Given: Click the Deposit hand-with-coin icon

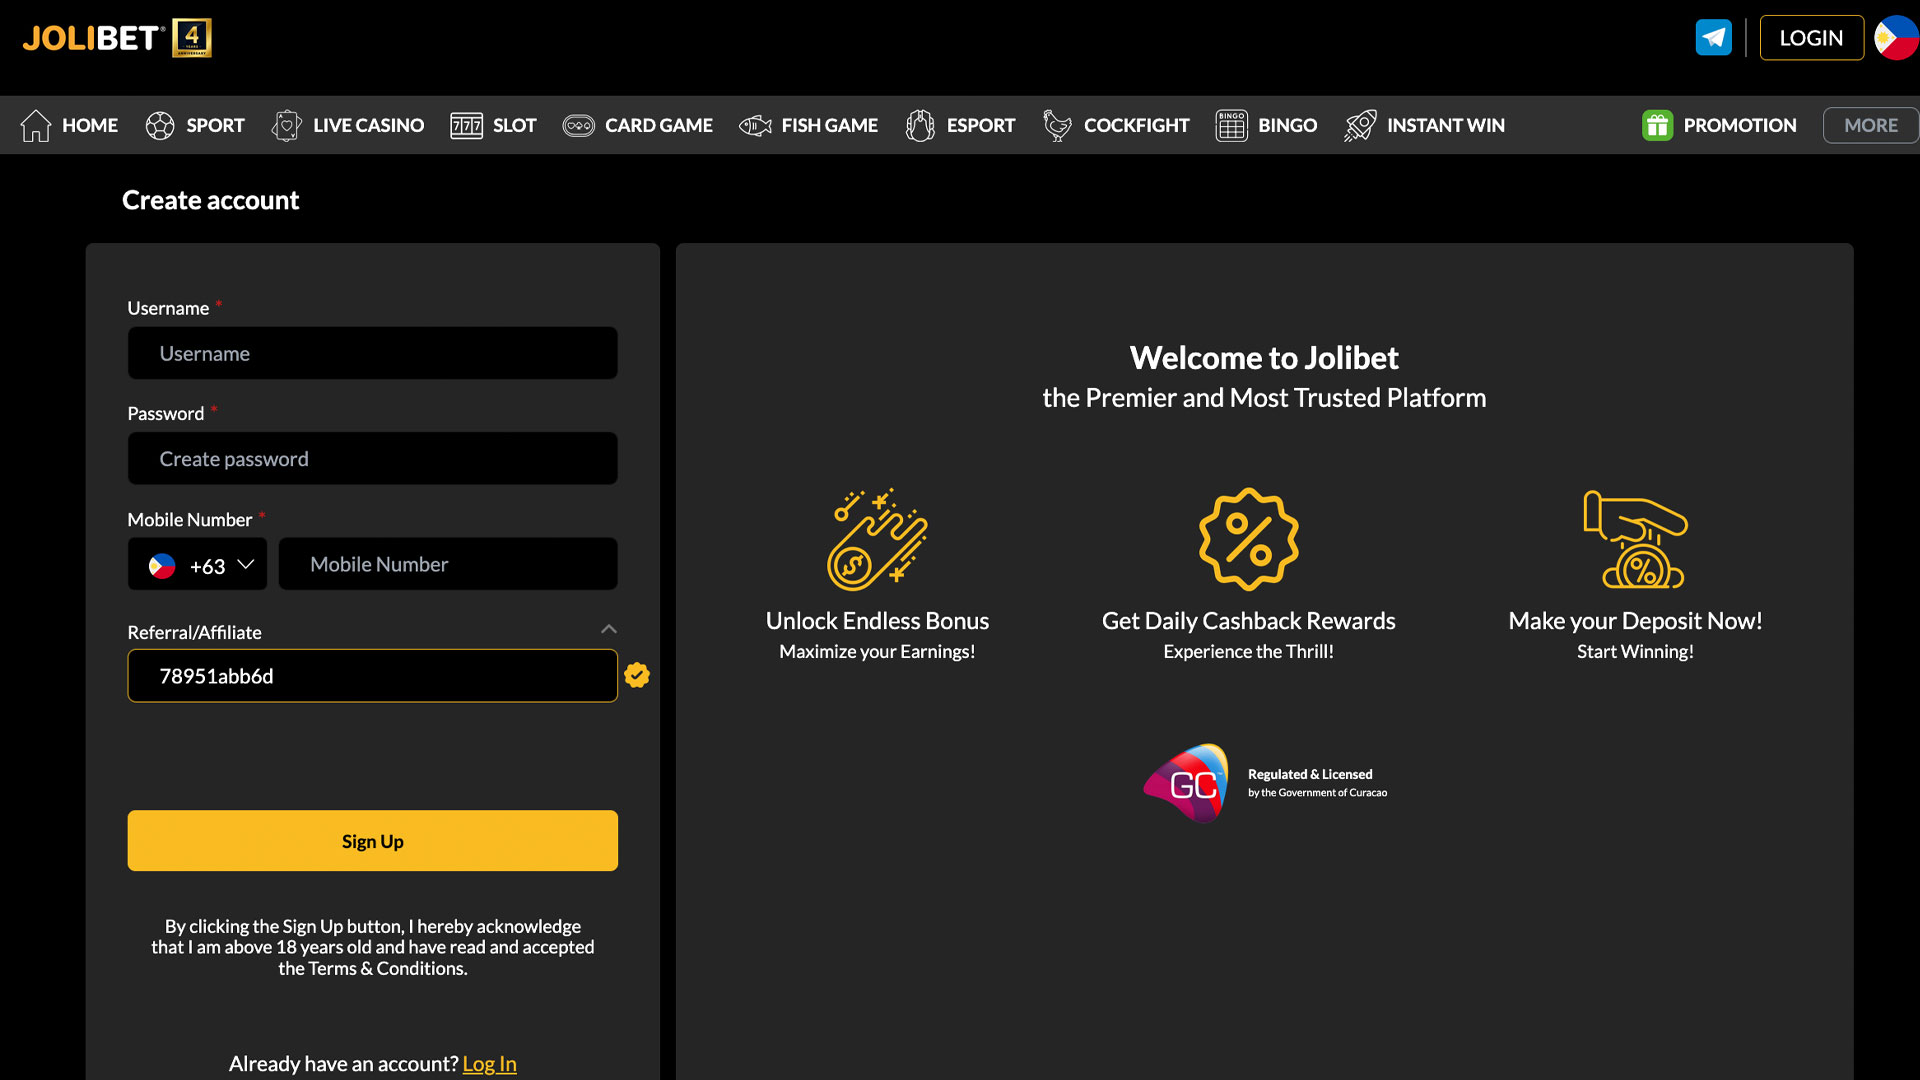Looking at the screenshot, I should click(x=1635, y=539).
